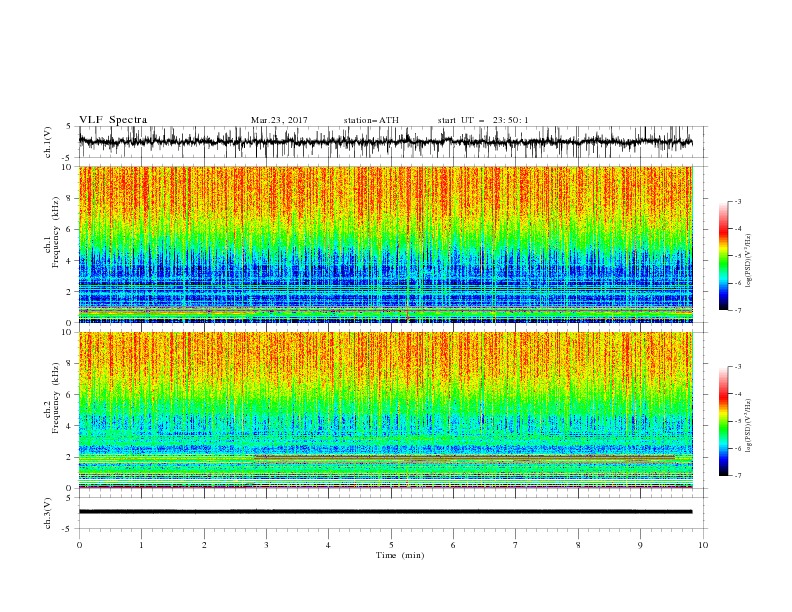Click the time axis tick label "6"
This screenshot has width=792, height=612.
click(x=453, y=545)
